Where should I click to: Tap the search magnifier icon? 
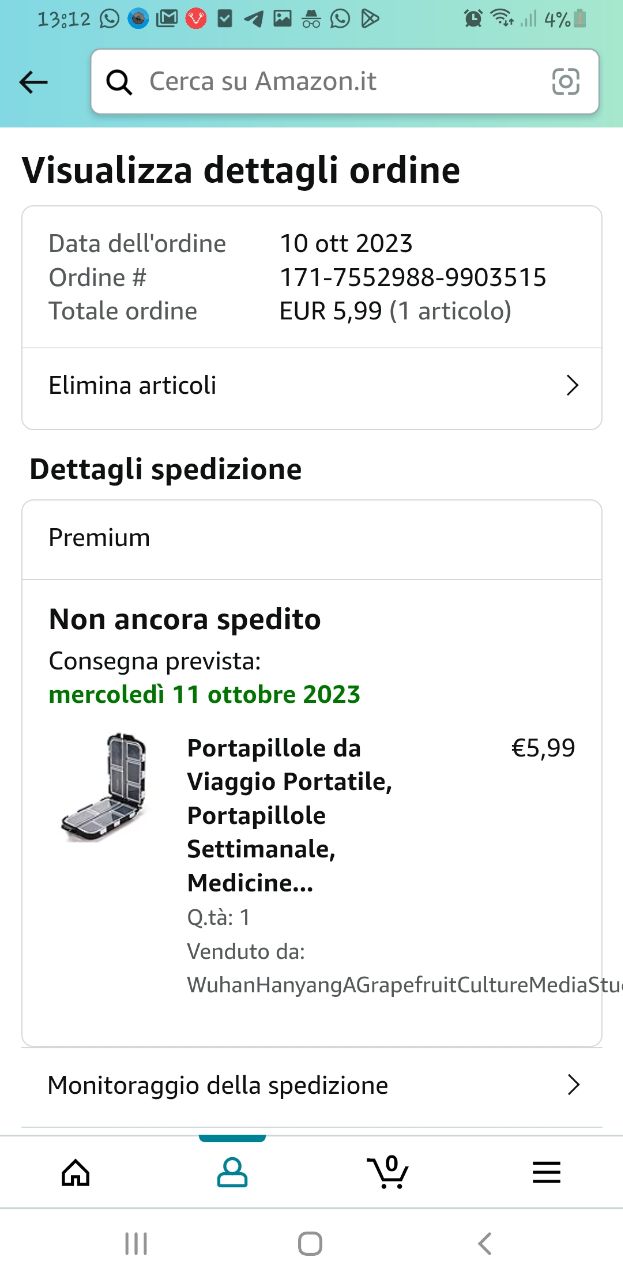pos(119,82)
